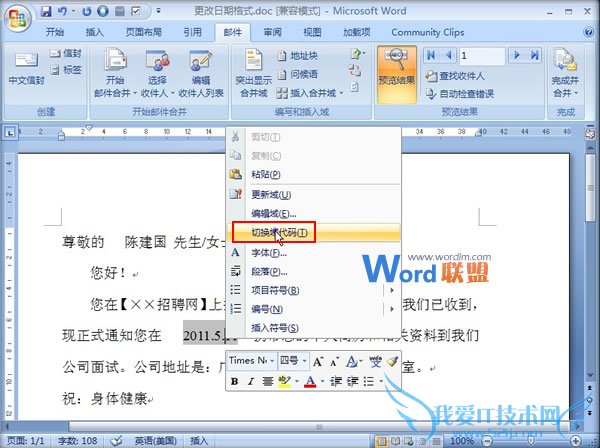Click 查找收件人 find recipient
Image resolution: width=600 pixels, height=448 pixels.
[x=455, y=76]
